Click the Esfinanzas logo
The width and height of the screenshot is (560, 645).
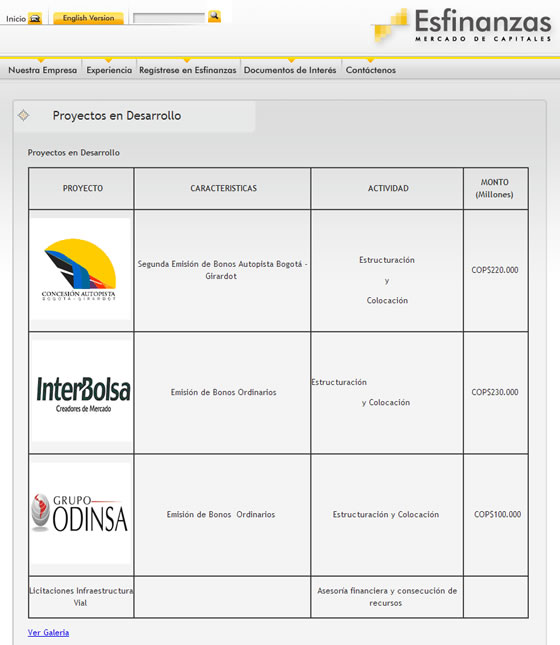pyautogui.click(x=462, y=26)
